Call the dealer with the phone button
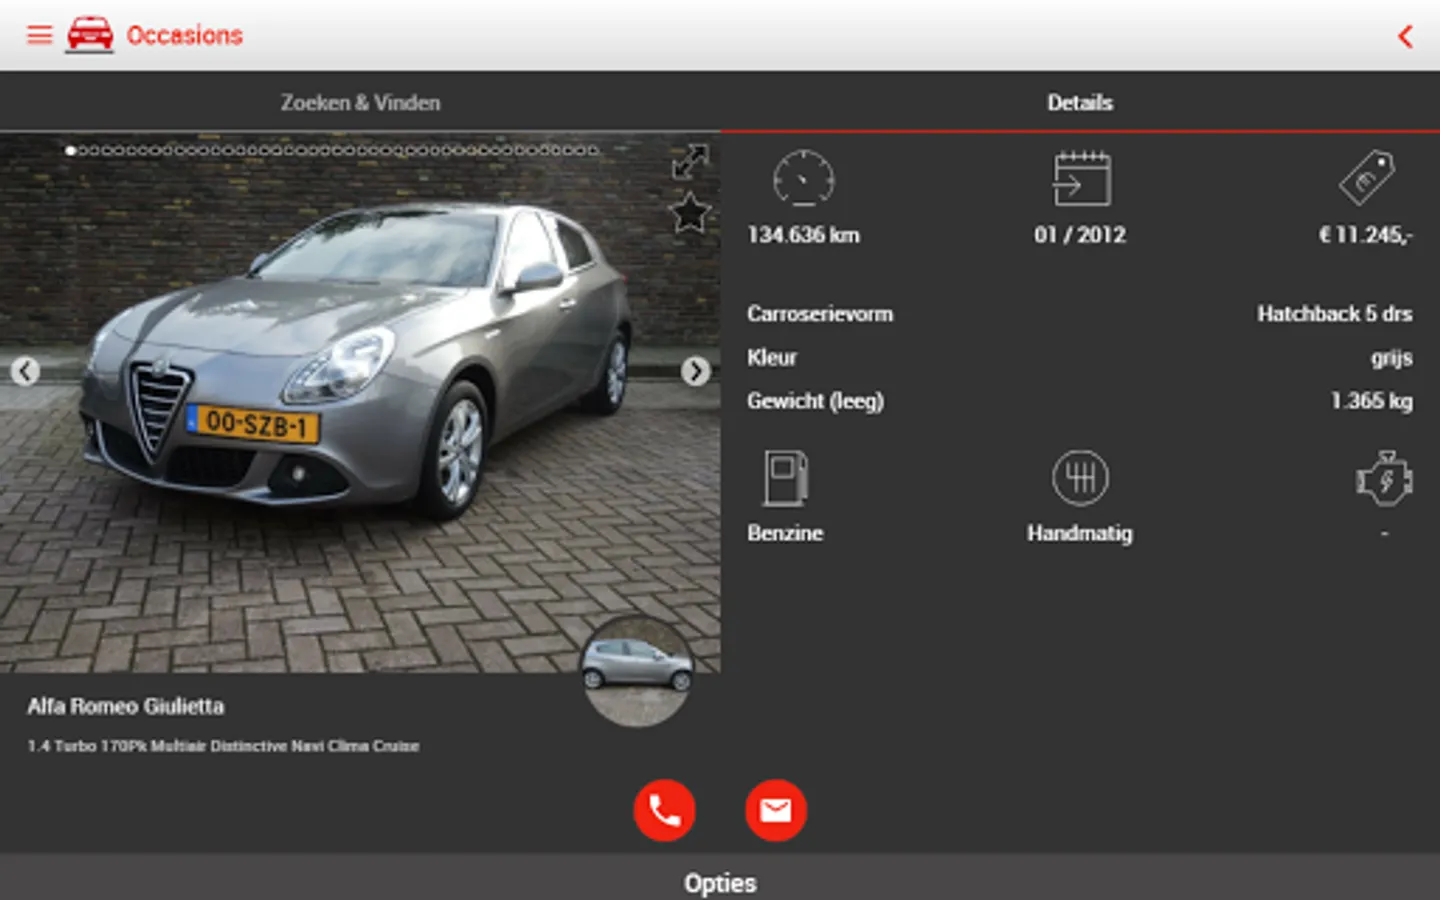The width and height of the screenshot is (1440, 900). 664,810
